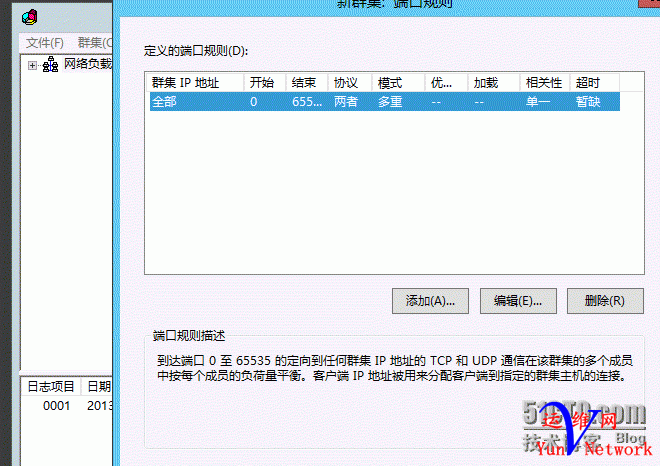Click the 多重 mode cell
This screenshot has width=660, height=466.
390,102
